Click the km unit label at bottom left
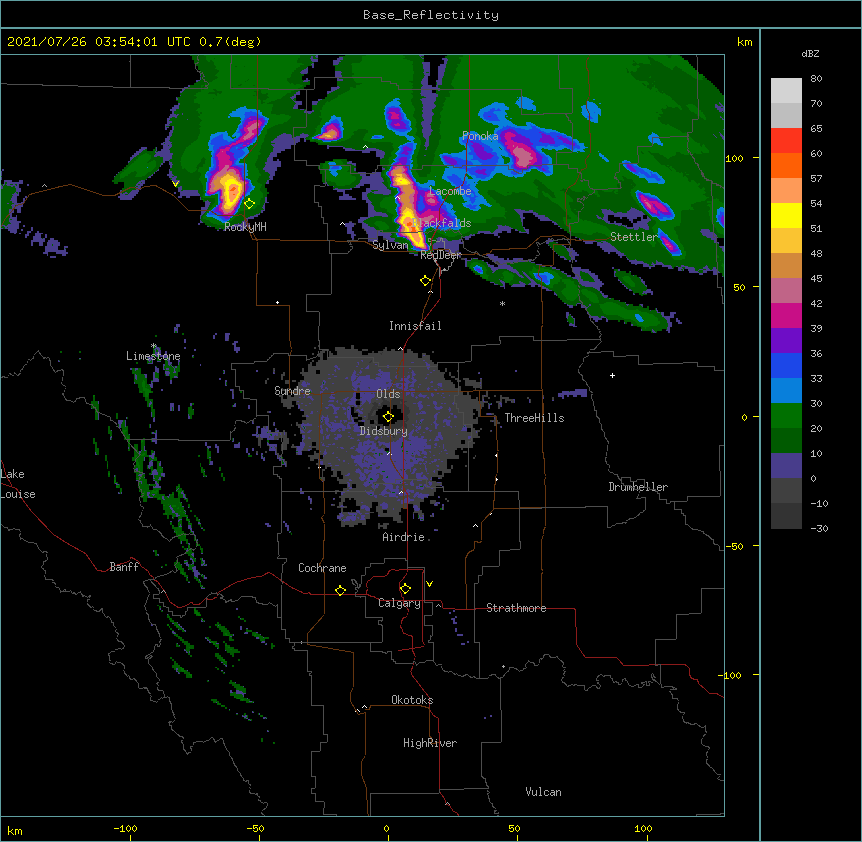The width and height of the screenshot is (862, 842). pos(15,831)
